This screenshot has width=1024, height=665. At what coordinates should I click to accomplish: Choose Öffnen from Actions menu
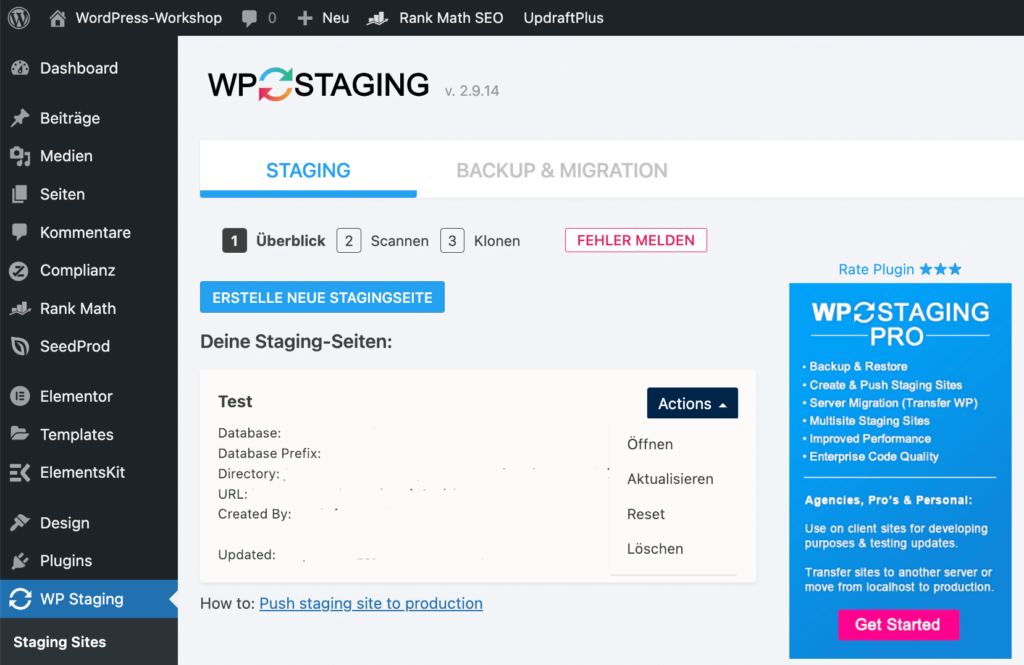pos(650,444)
